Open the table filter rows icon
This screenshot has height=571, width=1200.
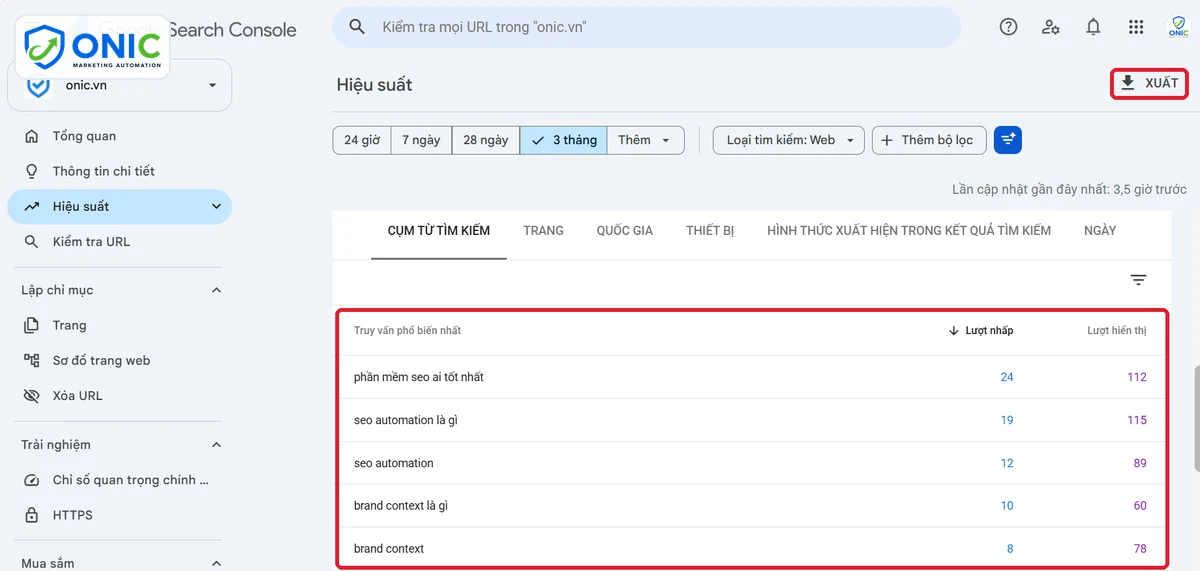pyautogui.click(x=1138, y=280)
